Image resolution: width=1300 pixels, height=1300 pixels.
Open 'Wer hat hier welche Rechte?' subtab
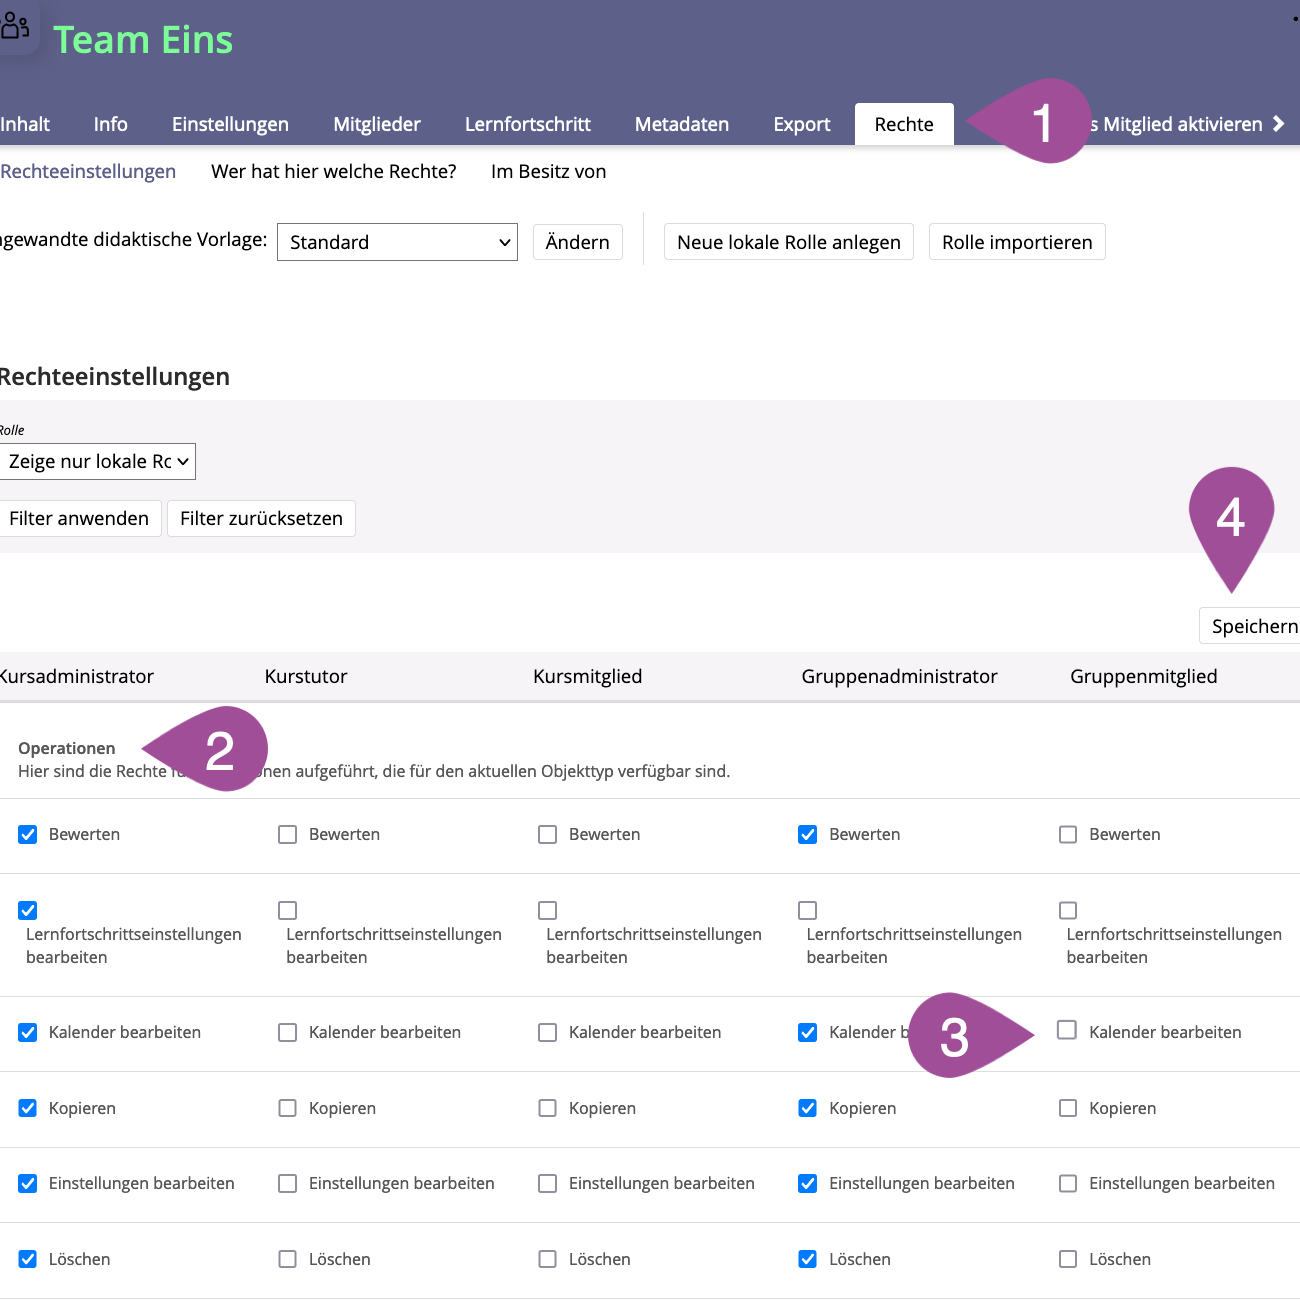pyautogui.click(x=333, y=171)
